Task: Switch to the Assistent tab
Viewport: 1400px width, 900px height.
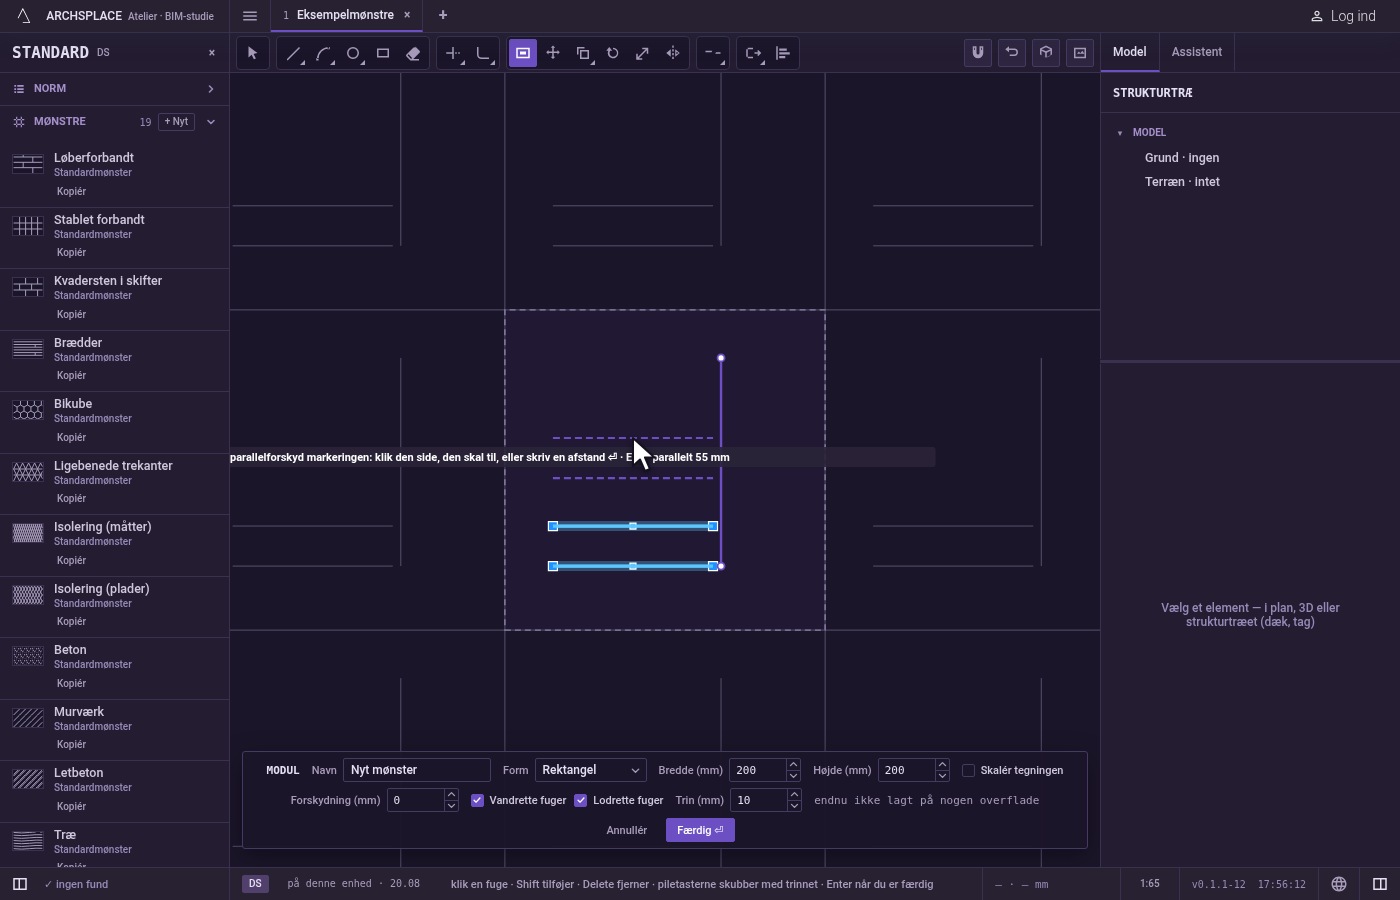Action: click(1197, 52)
